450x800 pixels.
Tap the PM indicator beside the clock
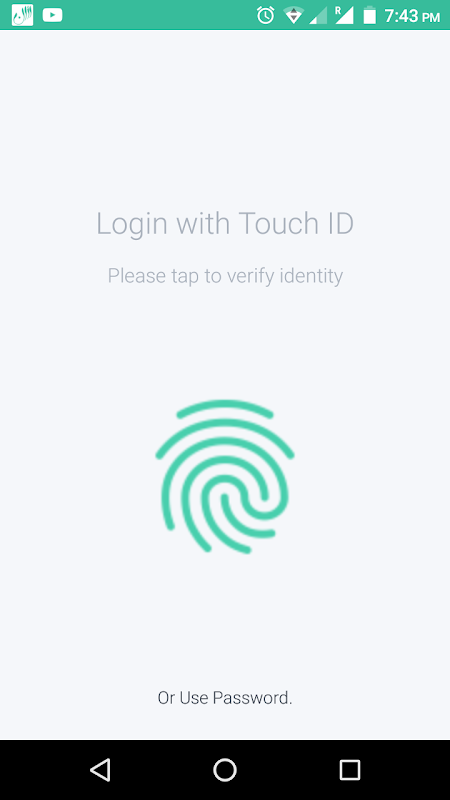[431, 18]
